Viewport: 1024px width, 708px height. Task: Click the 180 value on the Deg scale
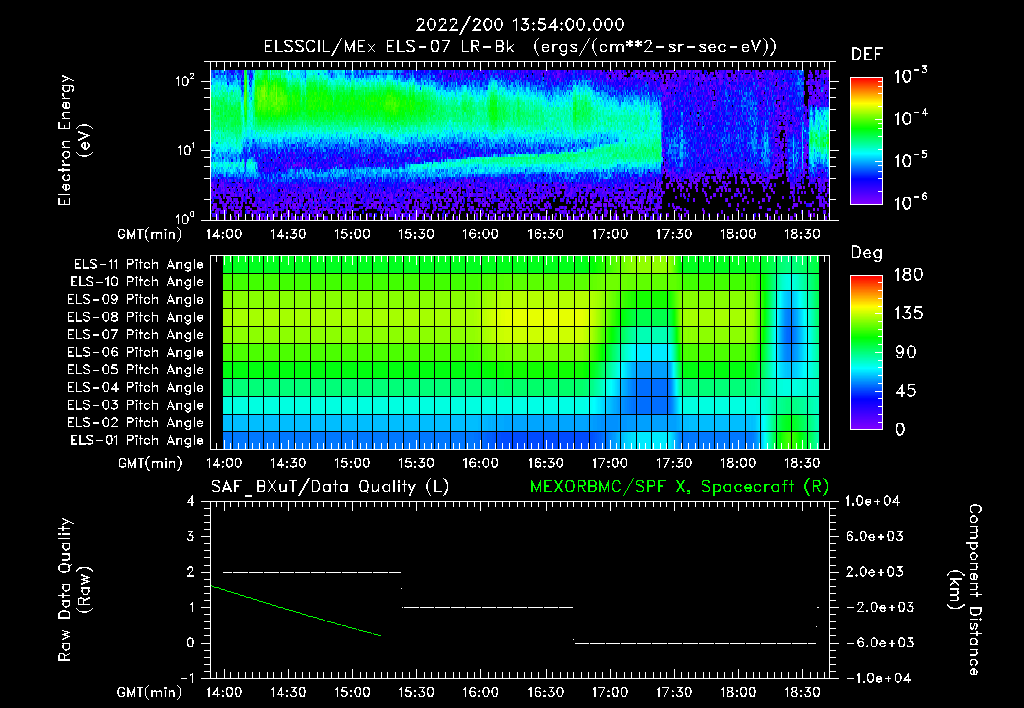908,275
